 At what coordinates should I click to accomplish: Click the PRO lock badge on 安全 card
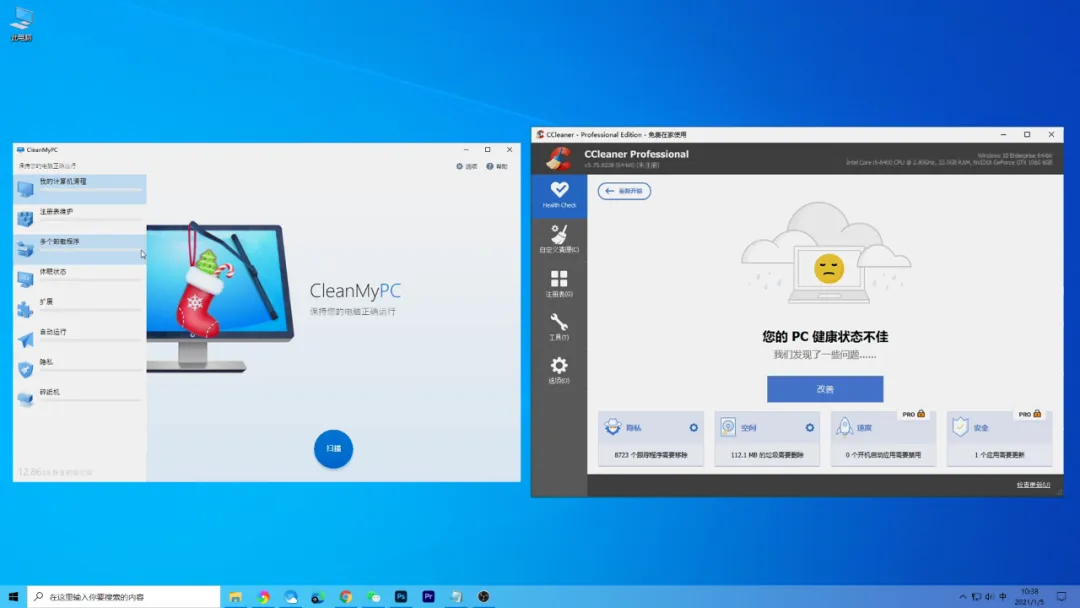(1030, 414)
